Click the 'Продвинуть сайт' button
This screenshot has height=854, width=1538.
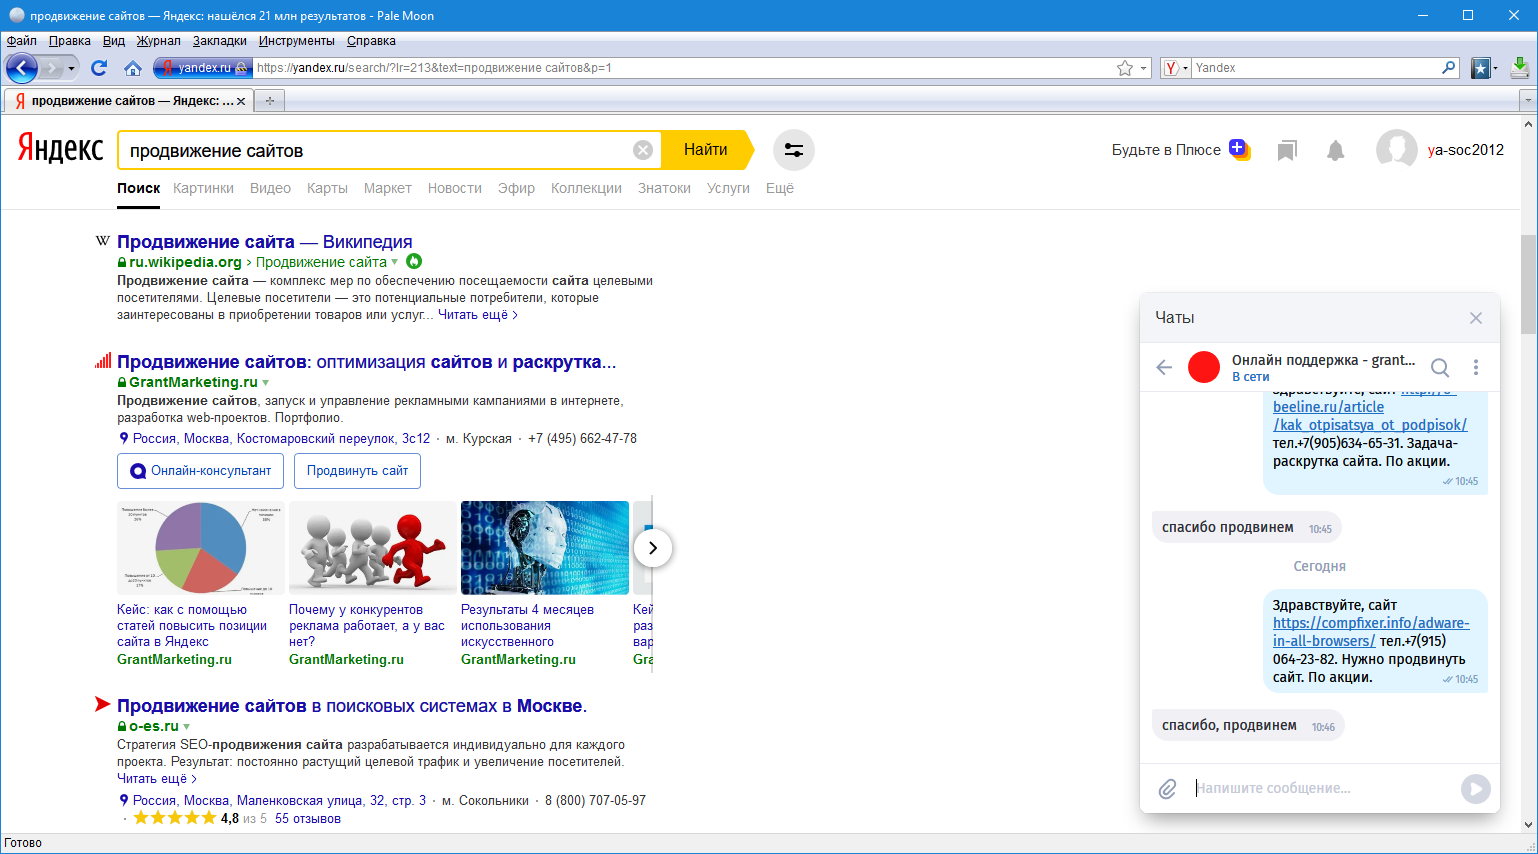click(357, 471)
